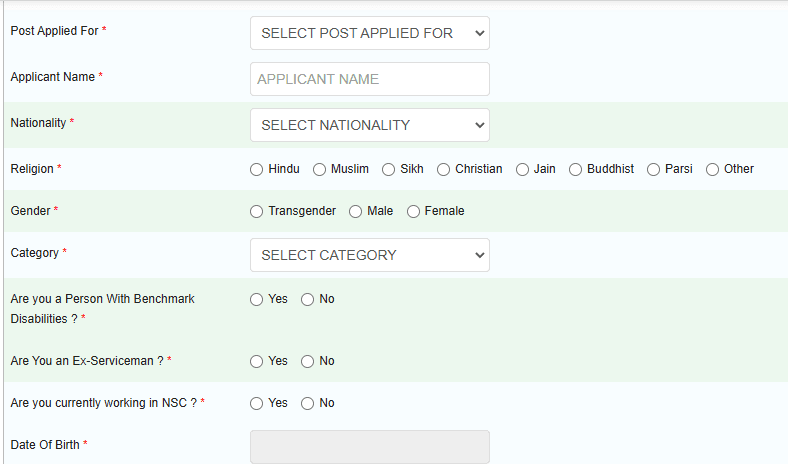Image resolution: width=788 pixels, height=464 pixels.
Task: Choose Muslim as religion
Action: [x=320, y=169]
